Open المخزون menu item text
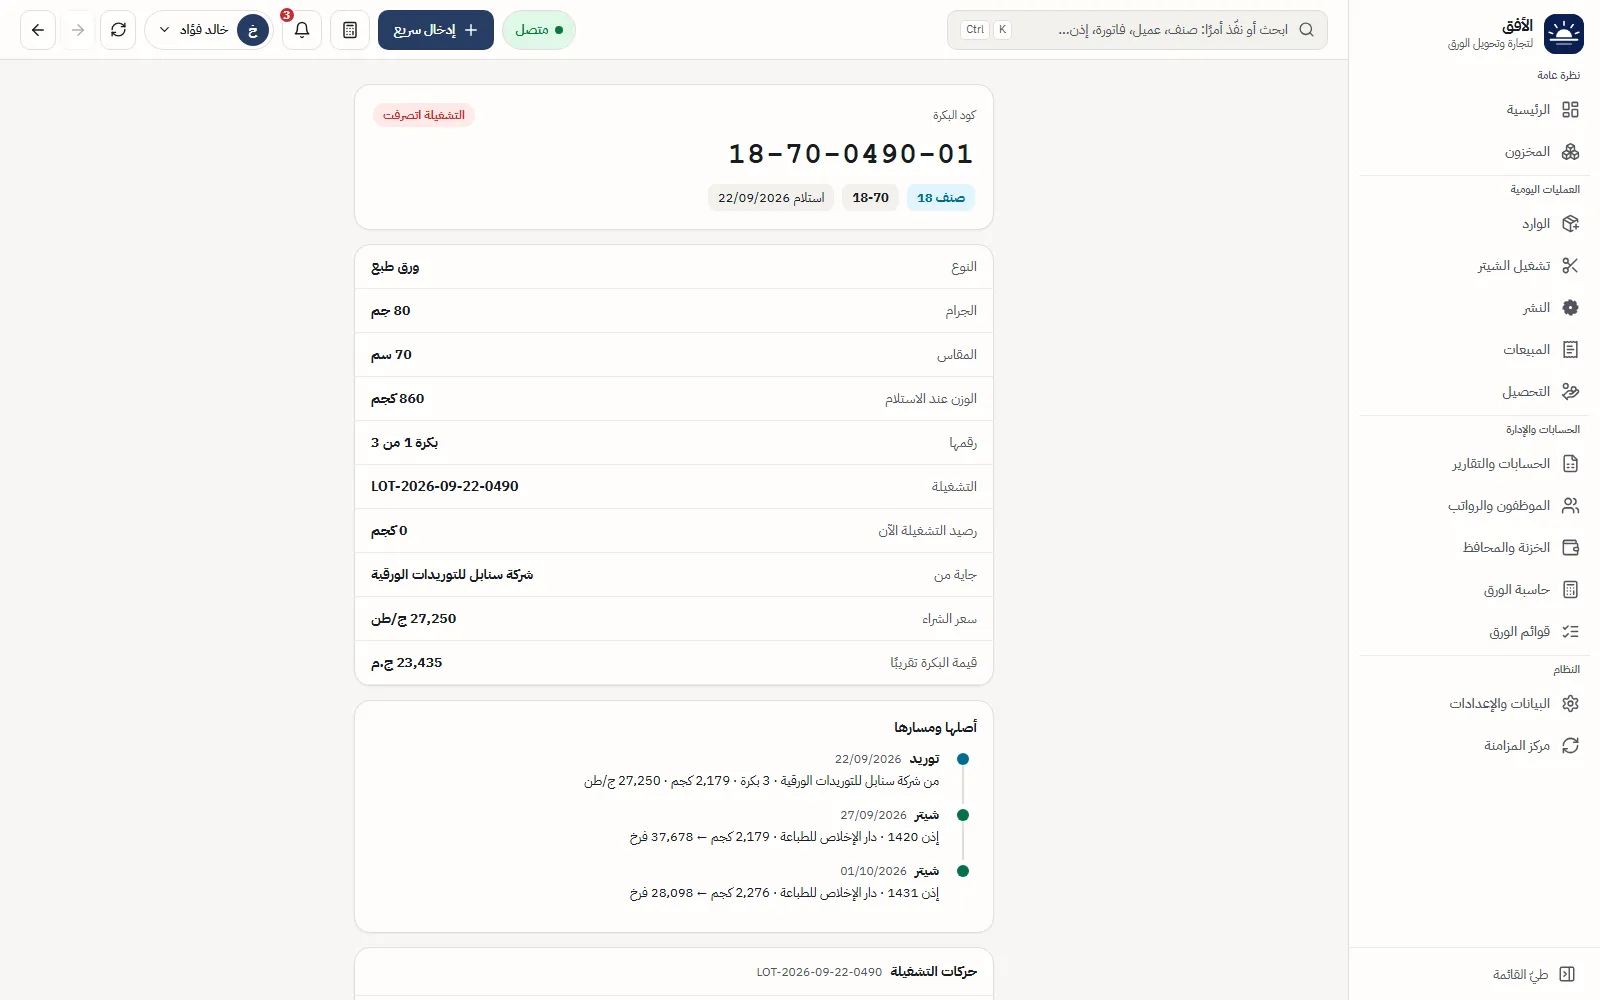 (x=1527, y=152)
